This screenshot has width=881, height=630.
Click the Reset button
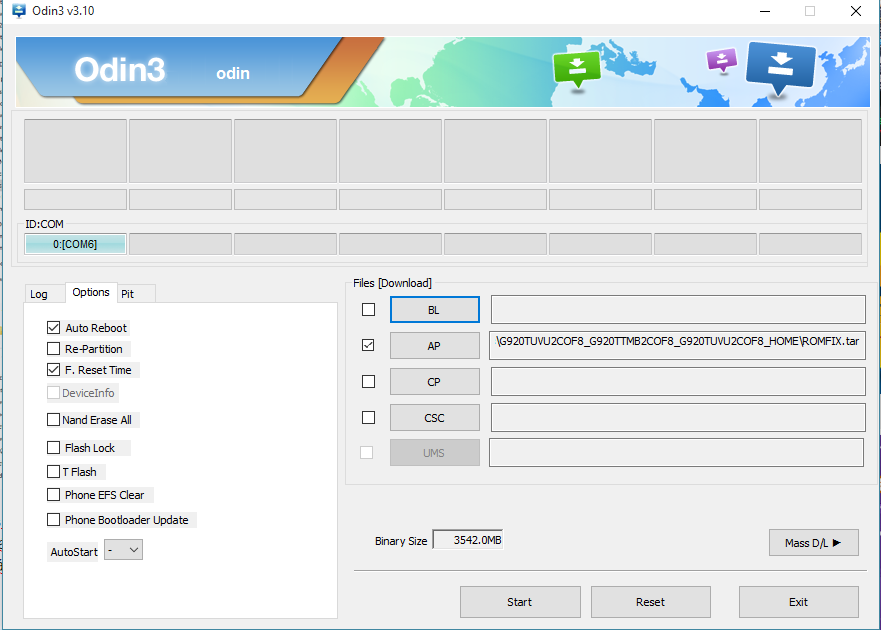tap(650, 602)
